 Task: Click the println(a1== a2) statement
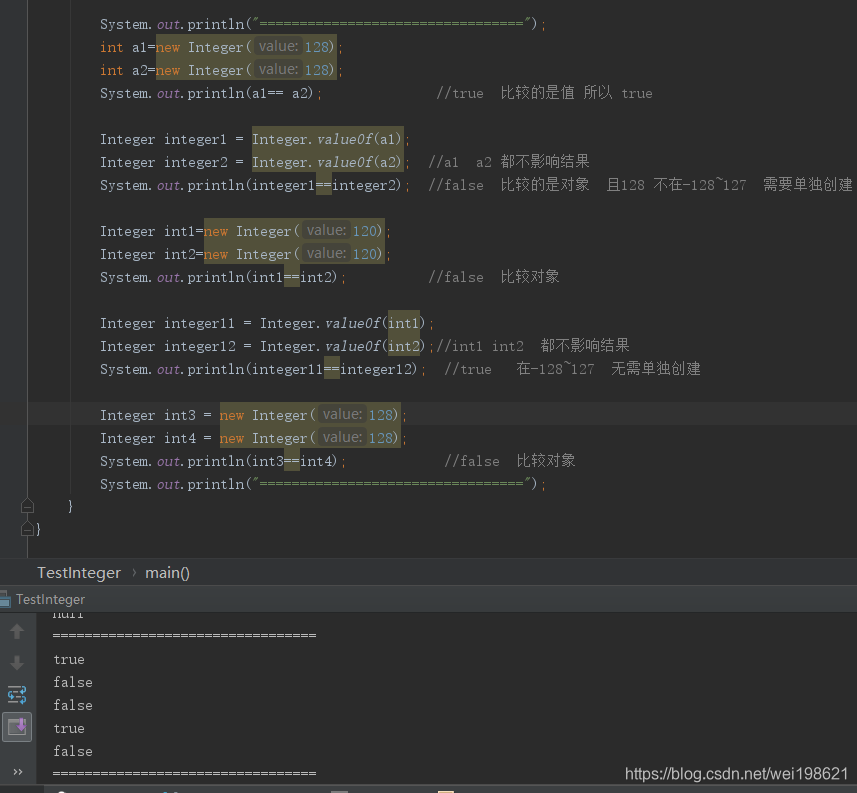point(210,93)
